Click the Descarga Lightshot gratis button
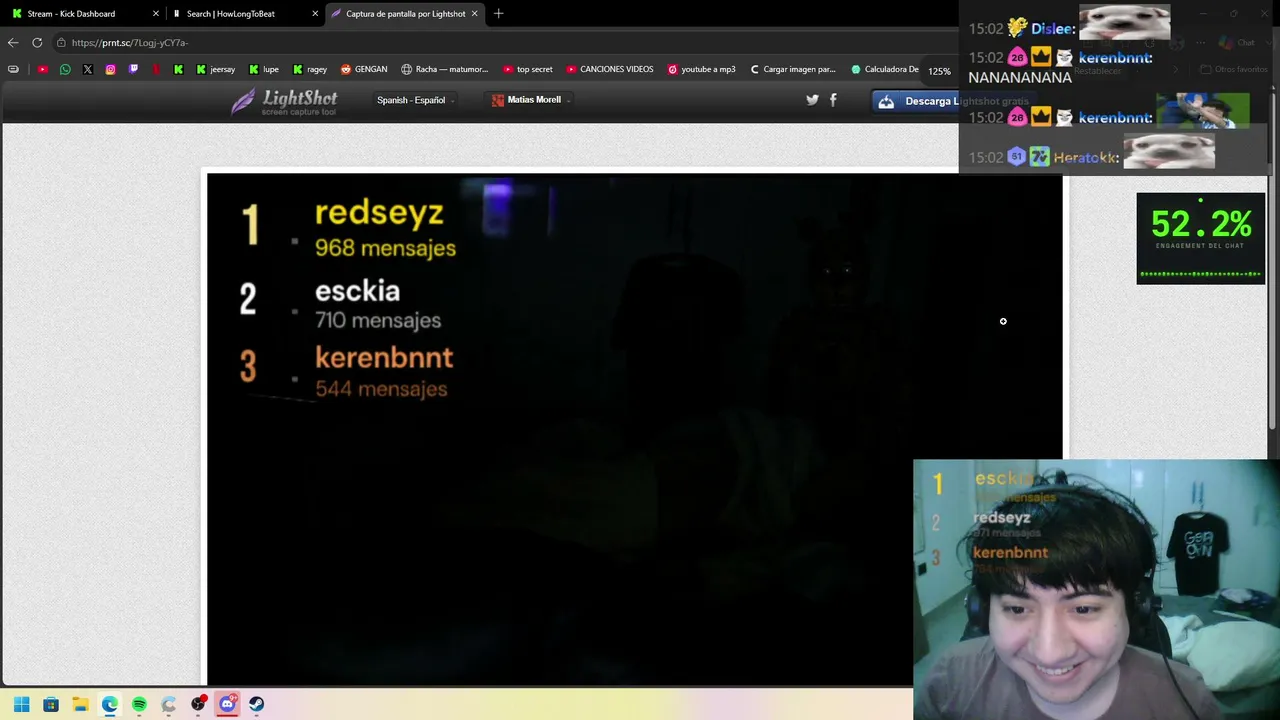1280x720 pixels. pos(954,101)
